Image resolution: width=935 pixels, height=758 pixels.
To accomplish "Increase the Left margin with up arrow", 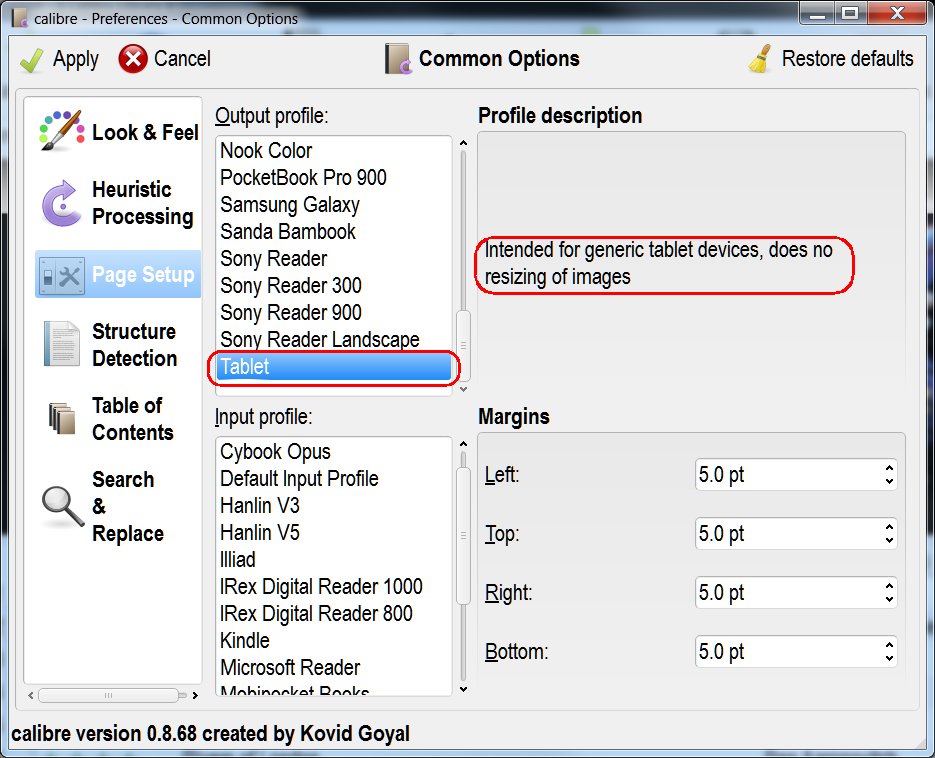I will point(889,468).
